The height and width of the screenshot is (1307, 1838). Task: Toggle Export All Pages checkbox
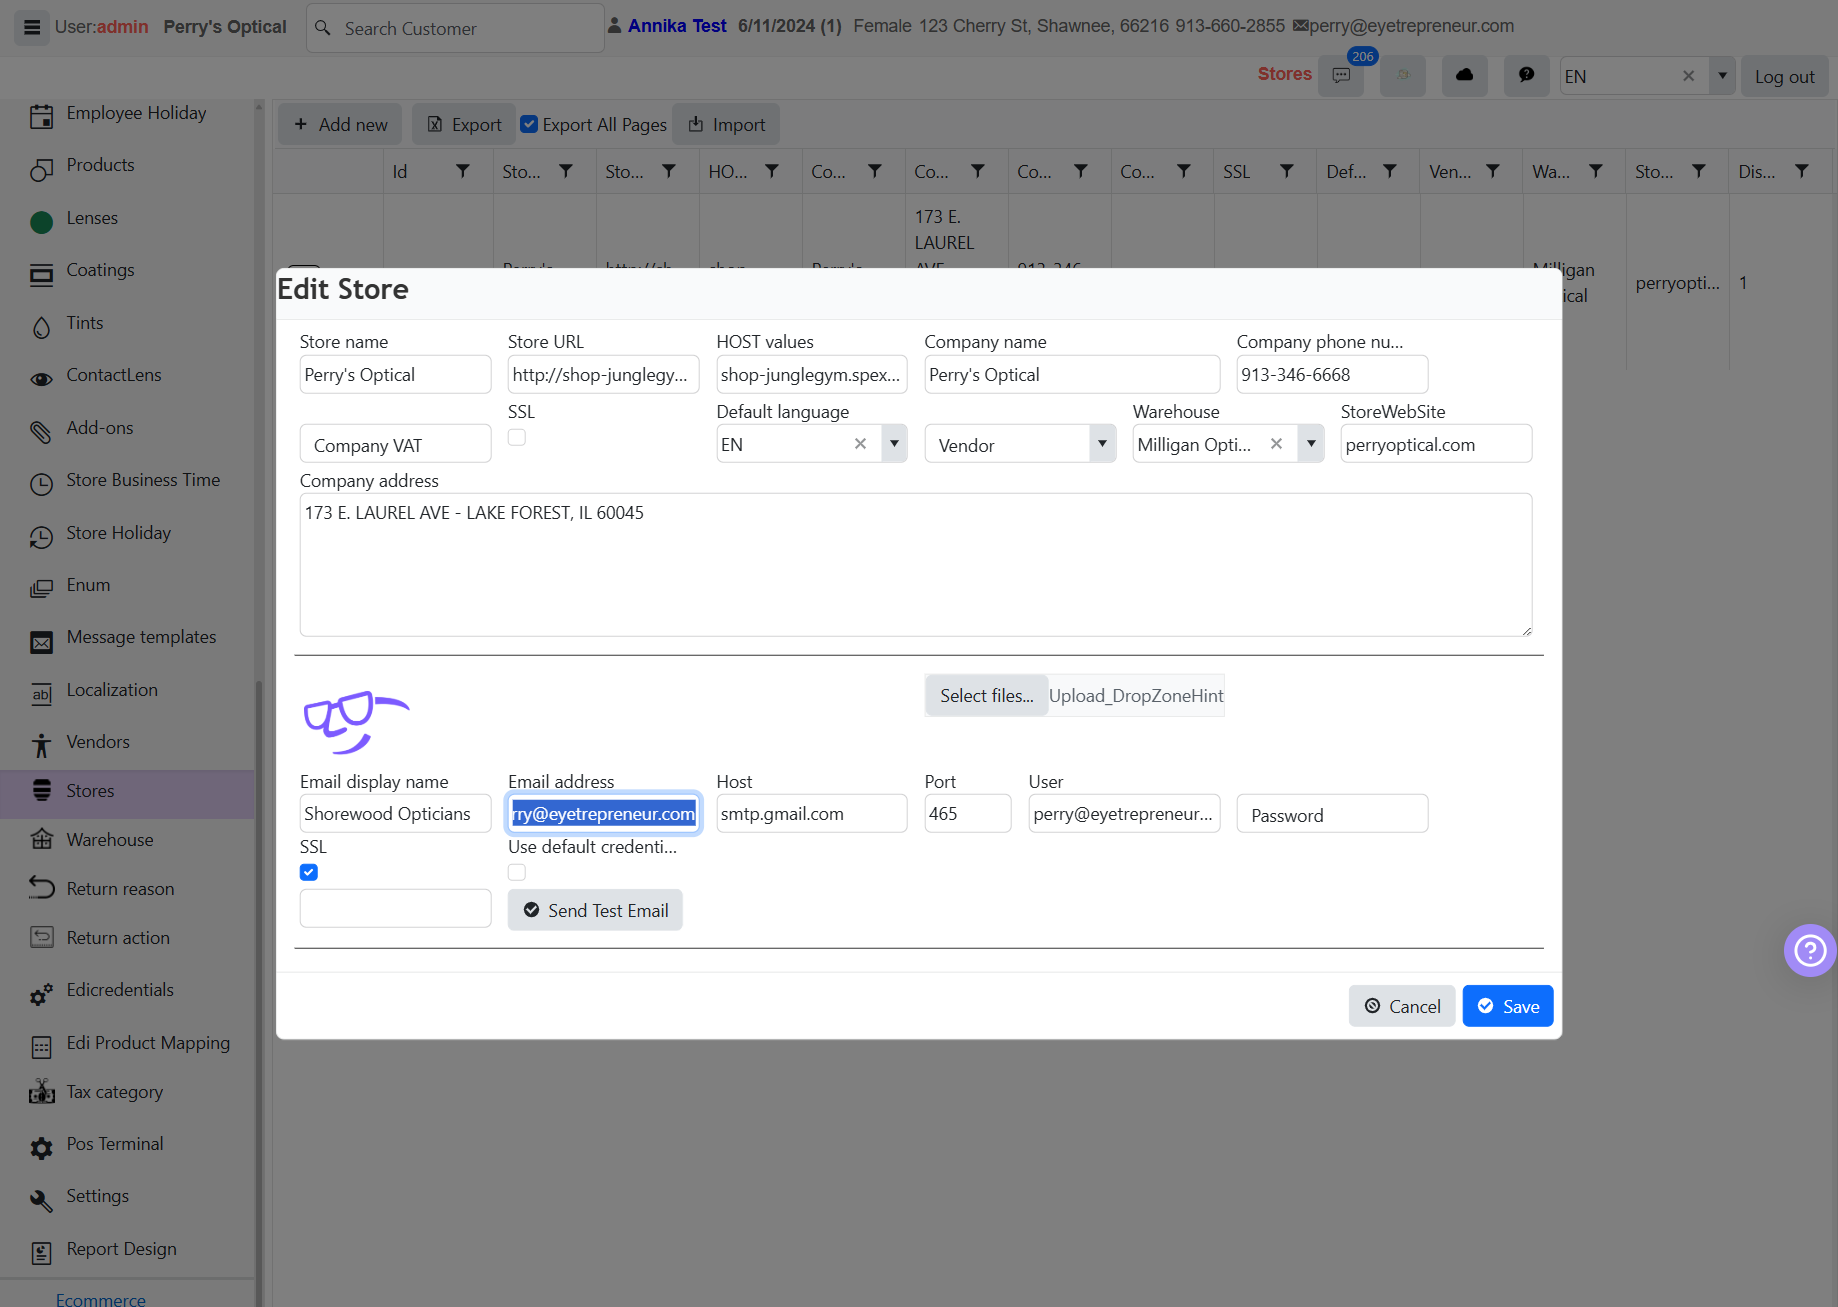pos(529,124)
